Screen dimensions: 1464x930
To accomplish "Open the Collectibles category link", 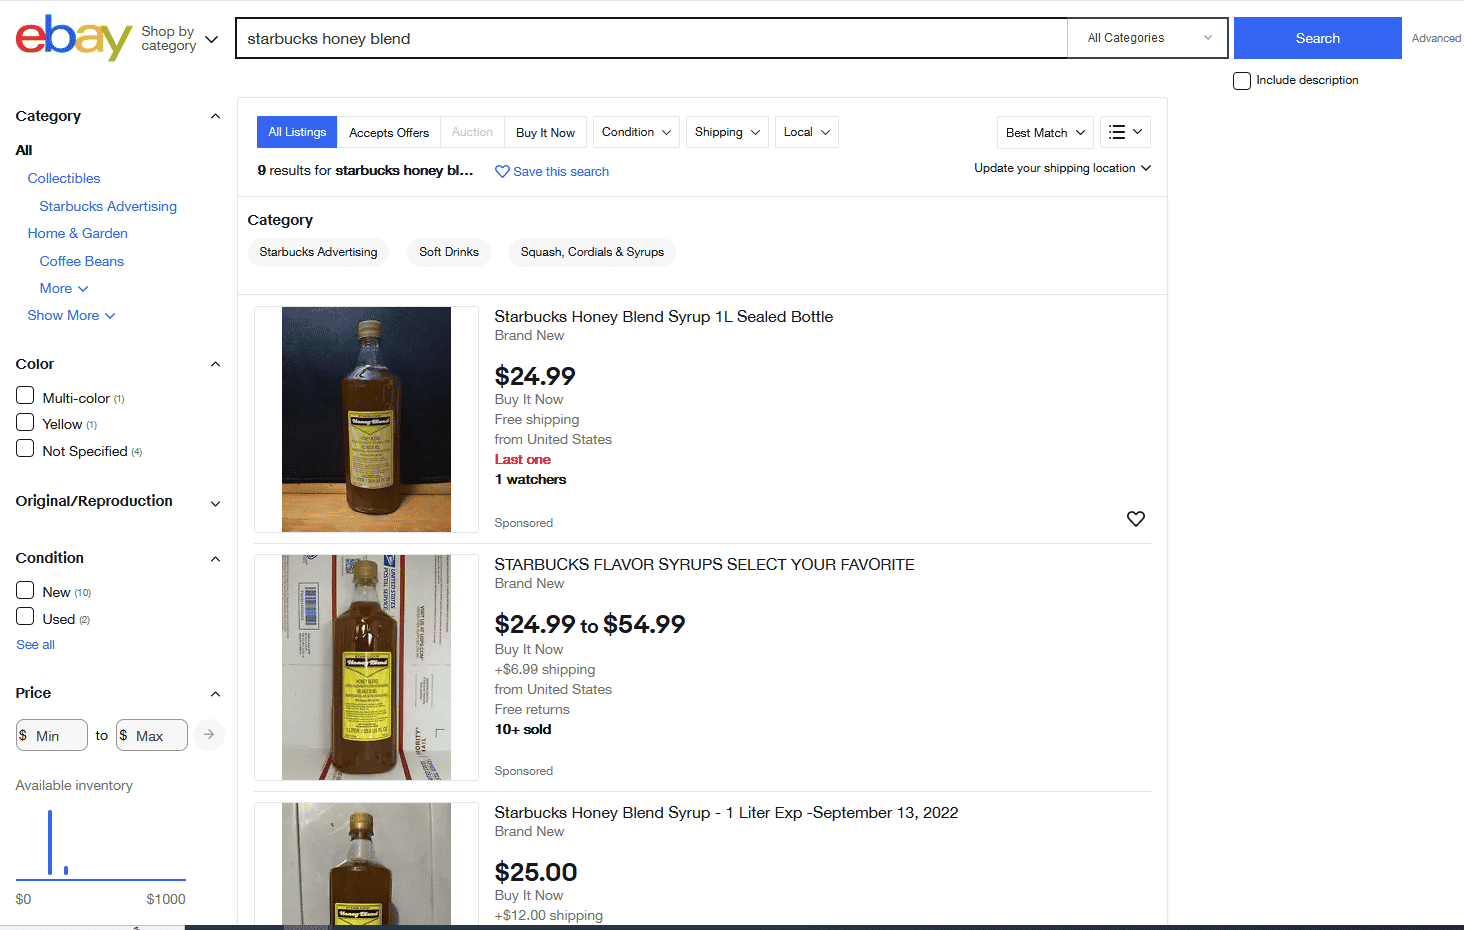I will (64, 178).
